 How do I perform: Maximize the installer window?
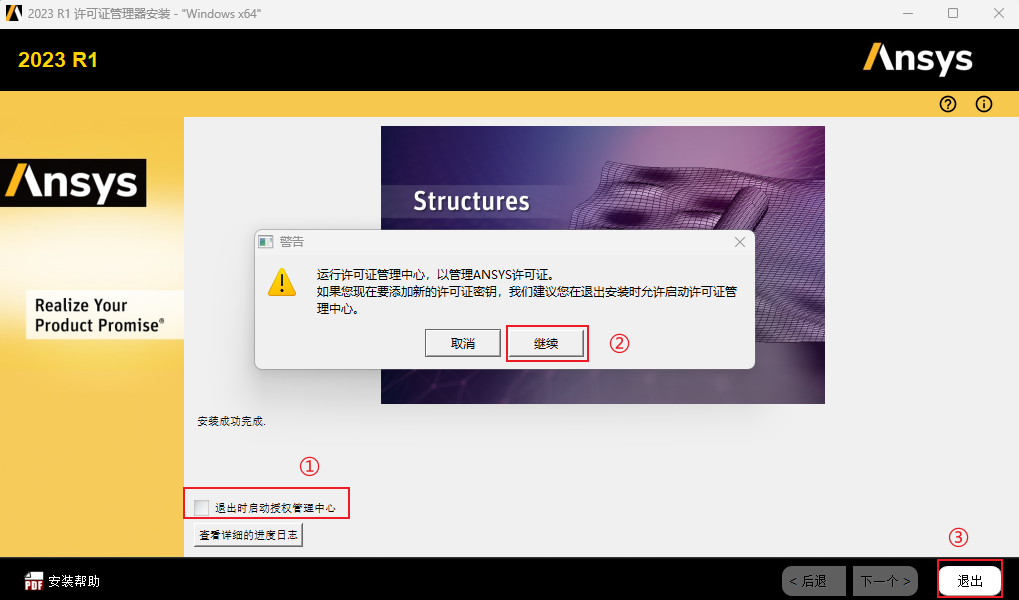[x=953, y=13]
